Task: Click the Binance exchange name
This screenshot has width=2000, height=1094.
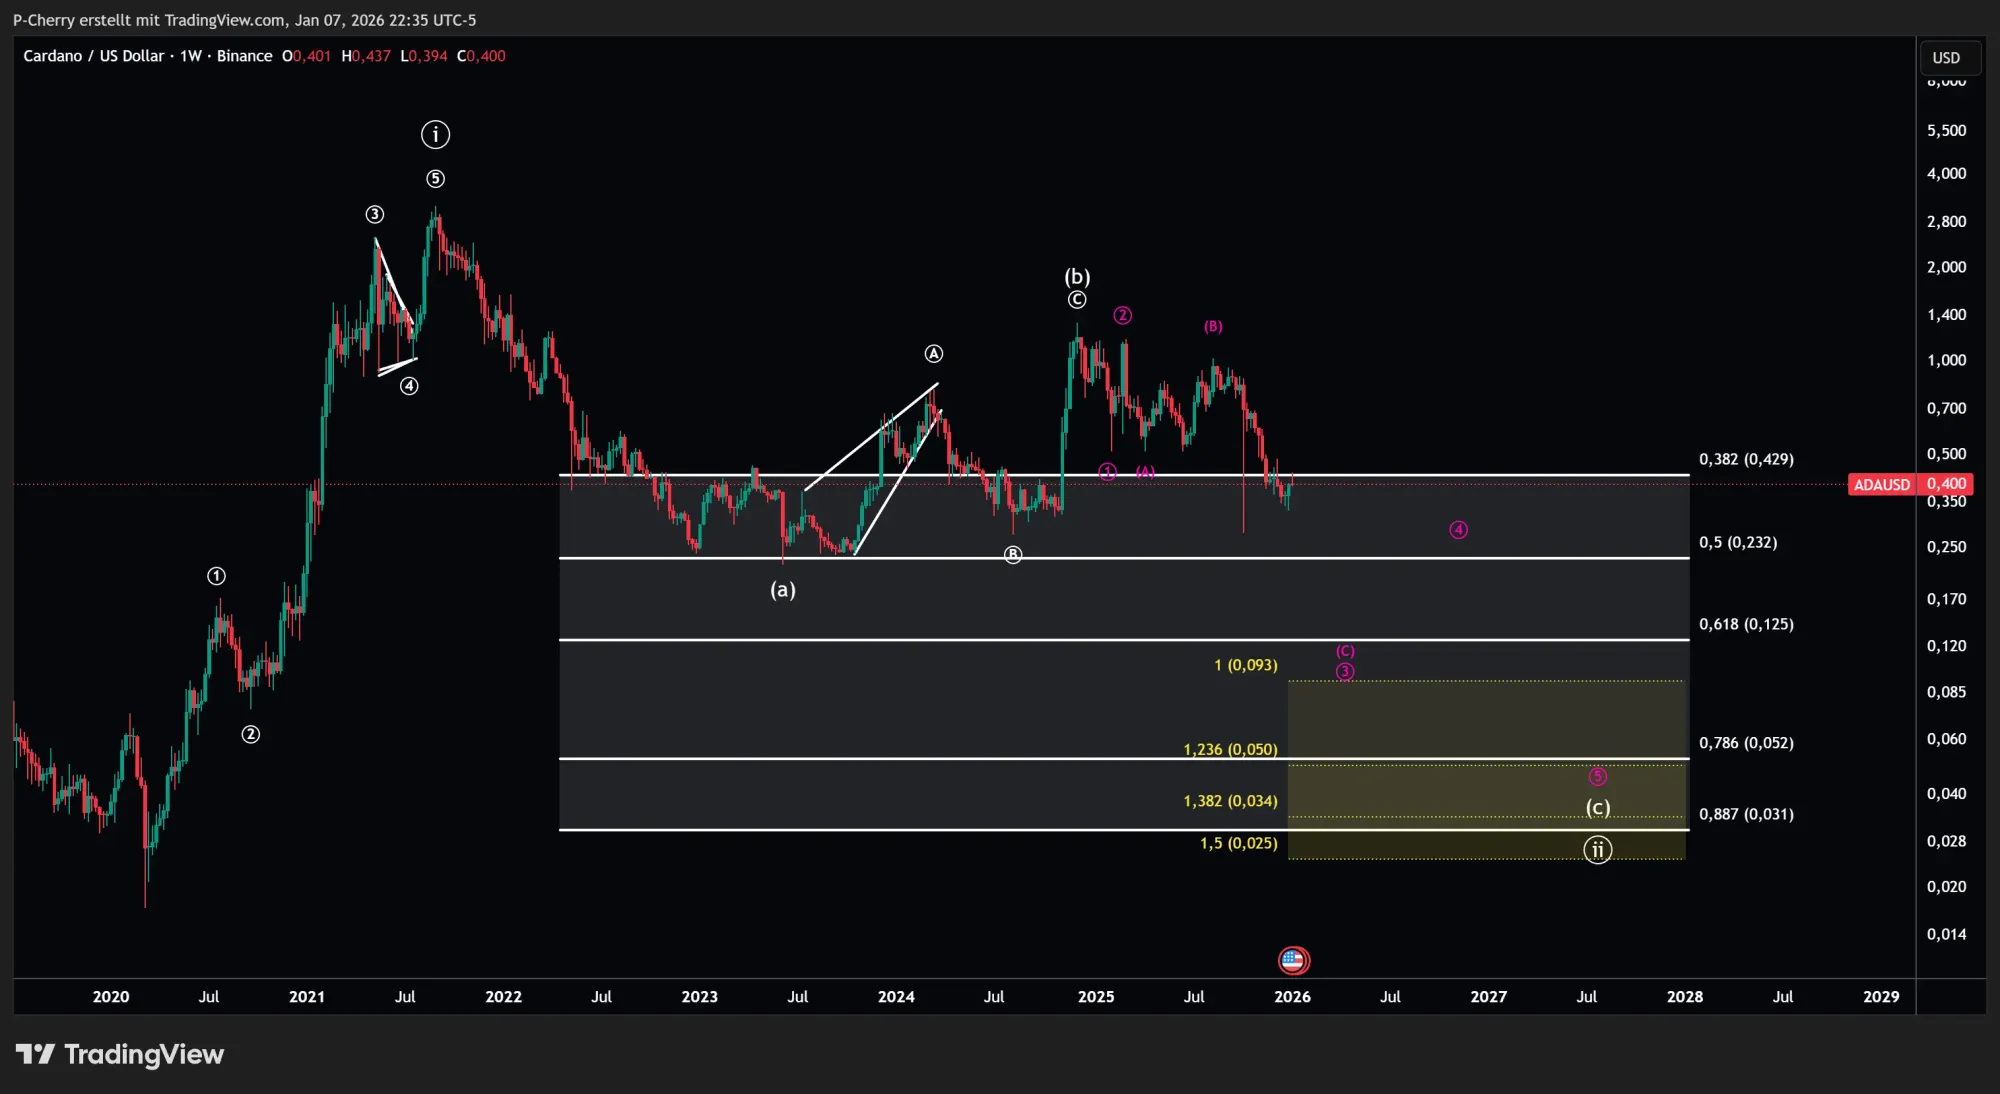Action: (x=246, y=56)
